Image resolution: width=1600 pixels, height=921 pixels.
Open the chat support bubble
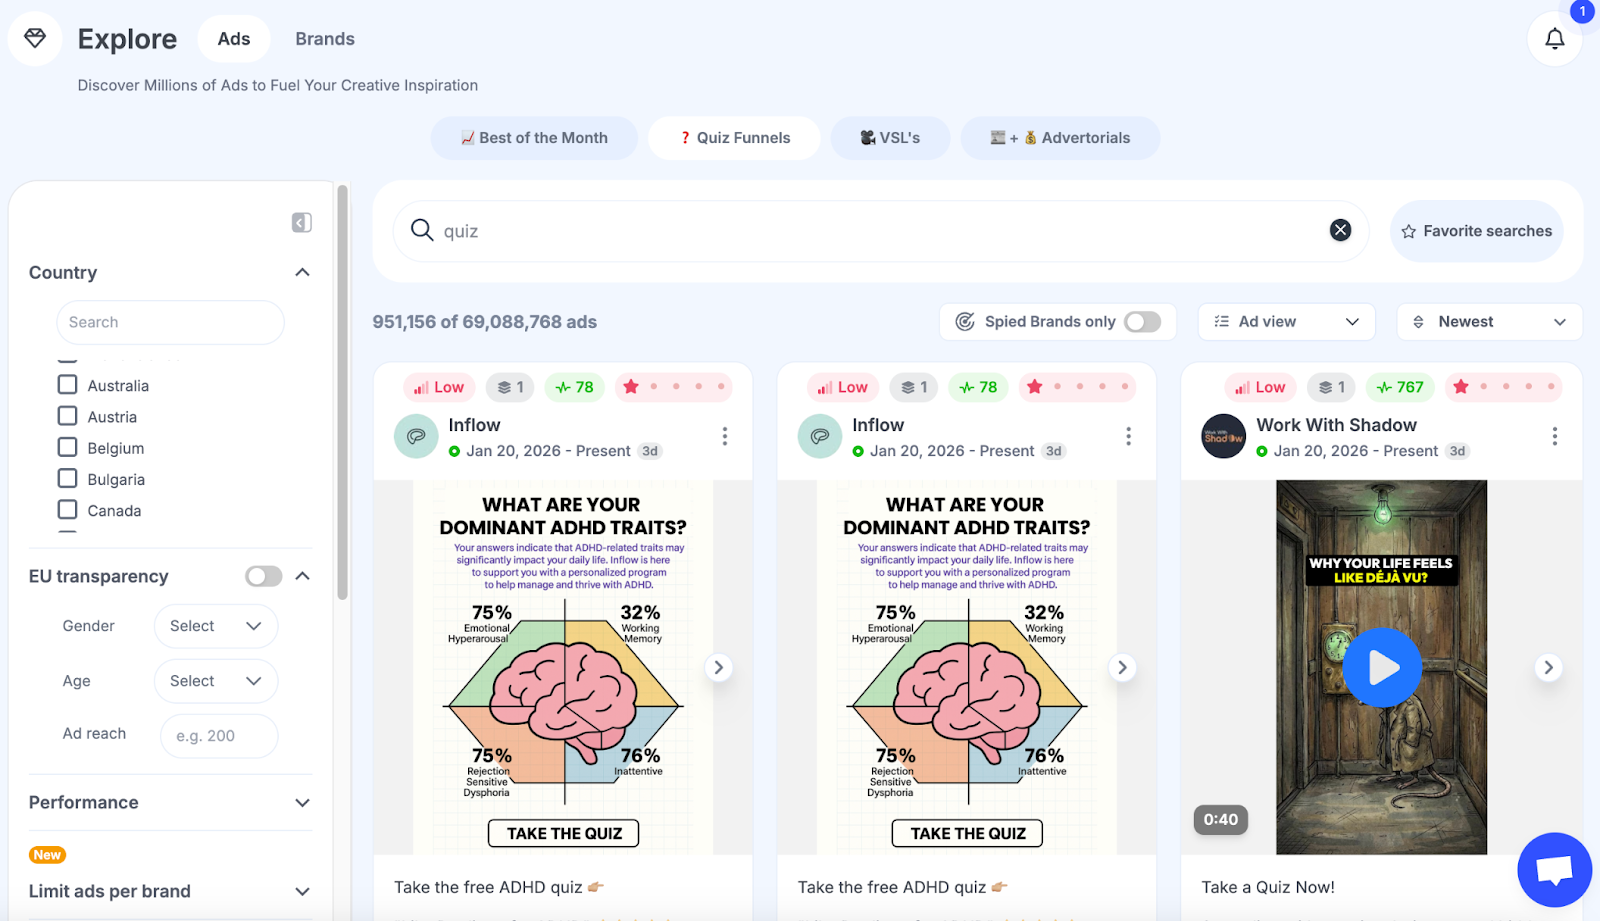[x=1554, y=869]
